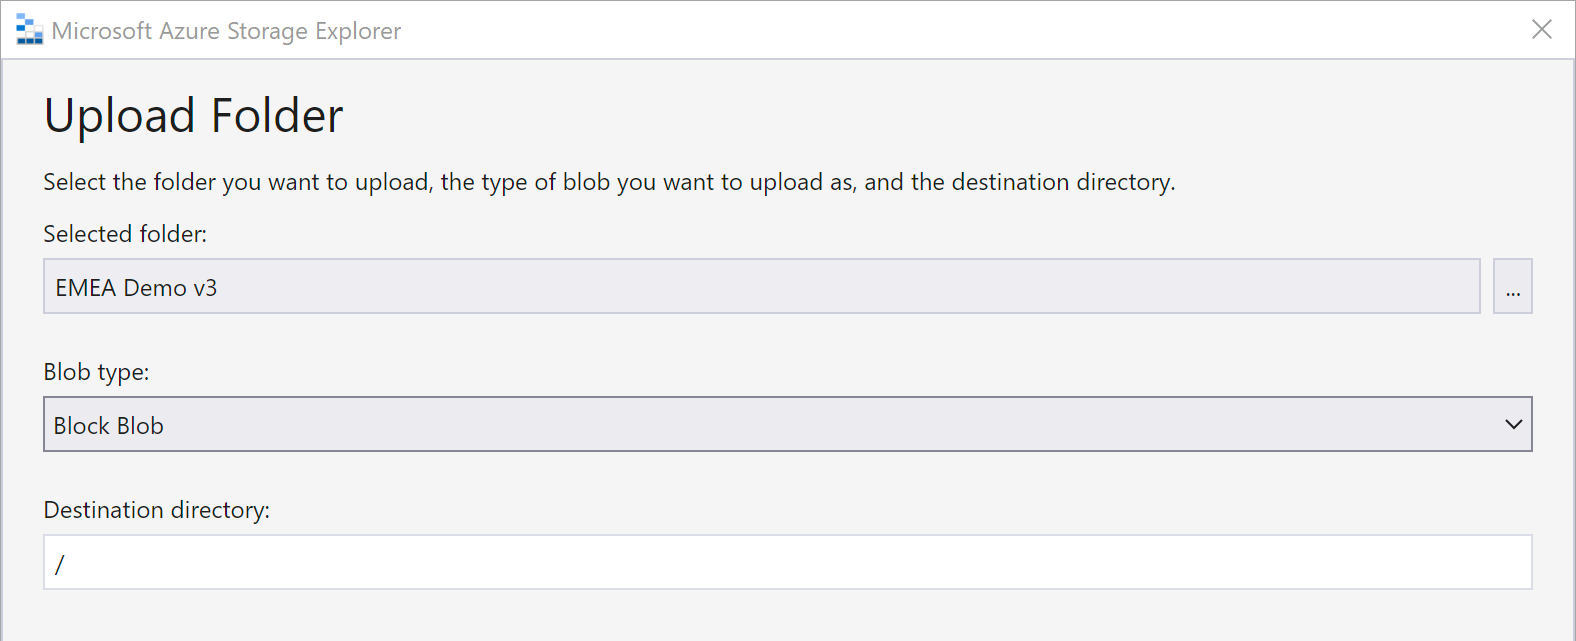Screen dimensions: 1576x641
Task: Click the 'Blob type:' label
Action: [96, 372]
